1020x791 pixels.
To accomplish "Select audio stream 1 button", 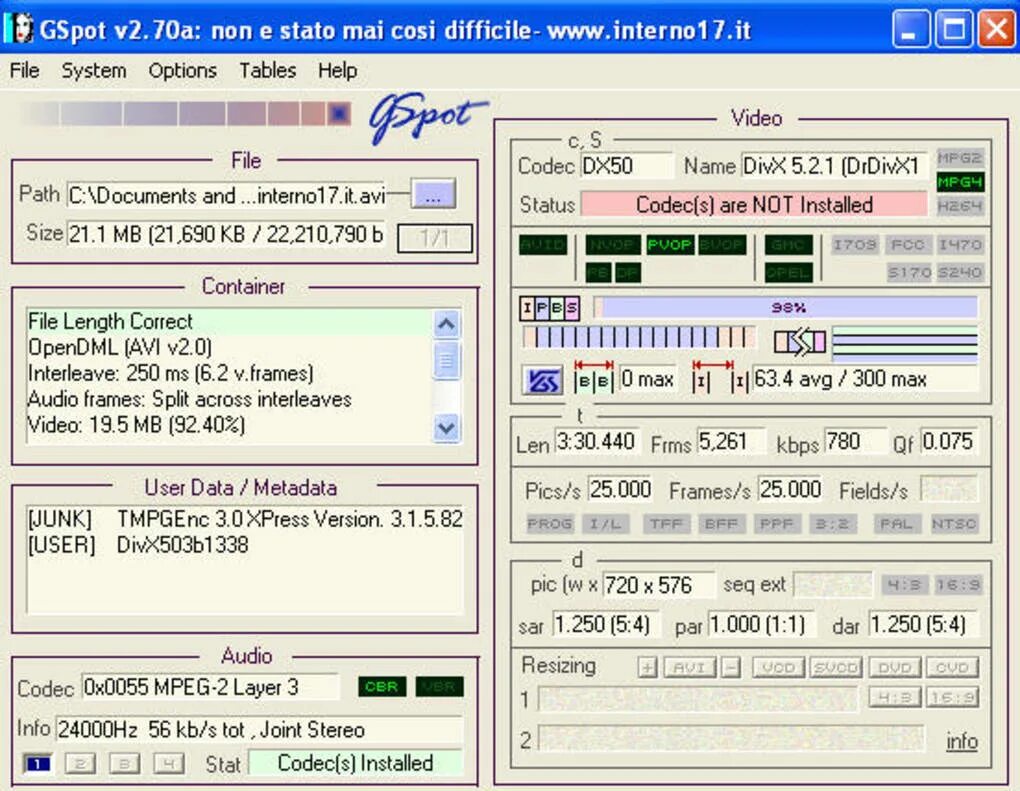I will 38,764.
